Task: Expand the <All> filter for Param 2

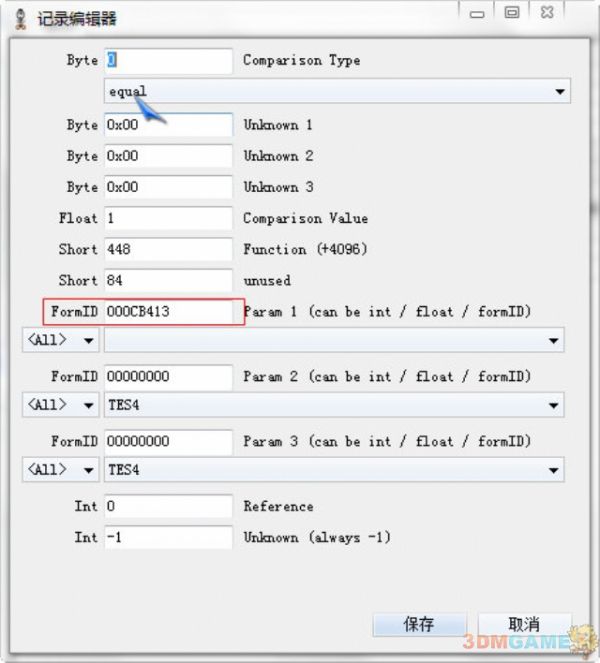Action: (60, 405)
